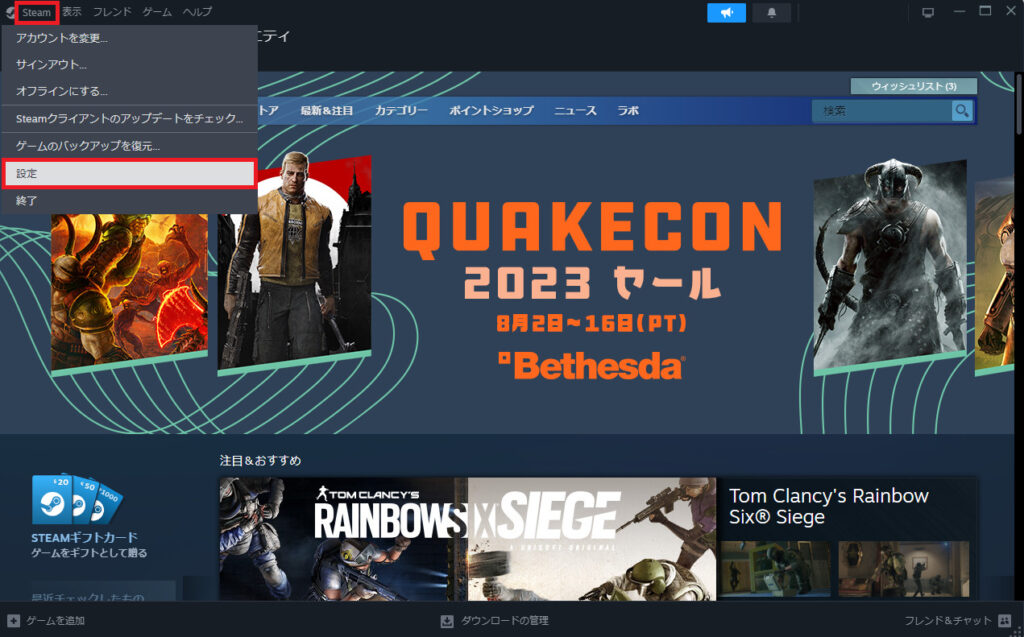Click the store 検索 search field
The height and width of the screenshot is (637, 1024).
click(x=882, y=111)
